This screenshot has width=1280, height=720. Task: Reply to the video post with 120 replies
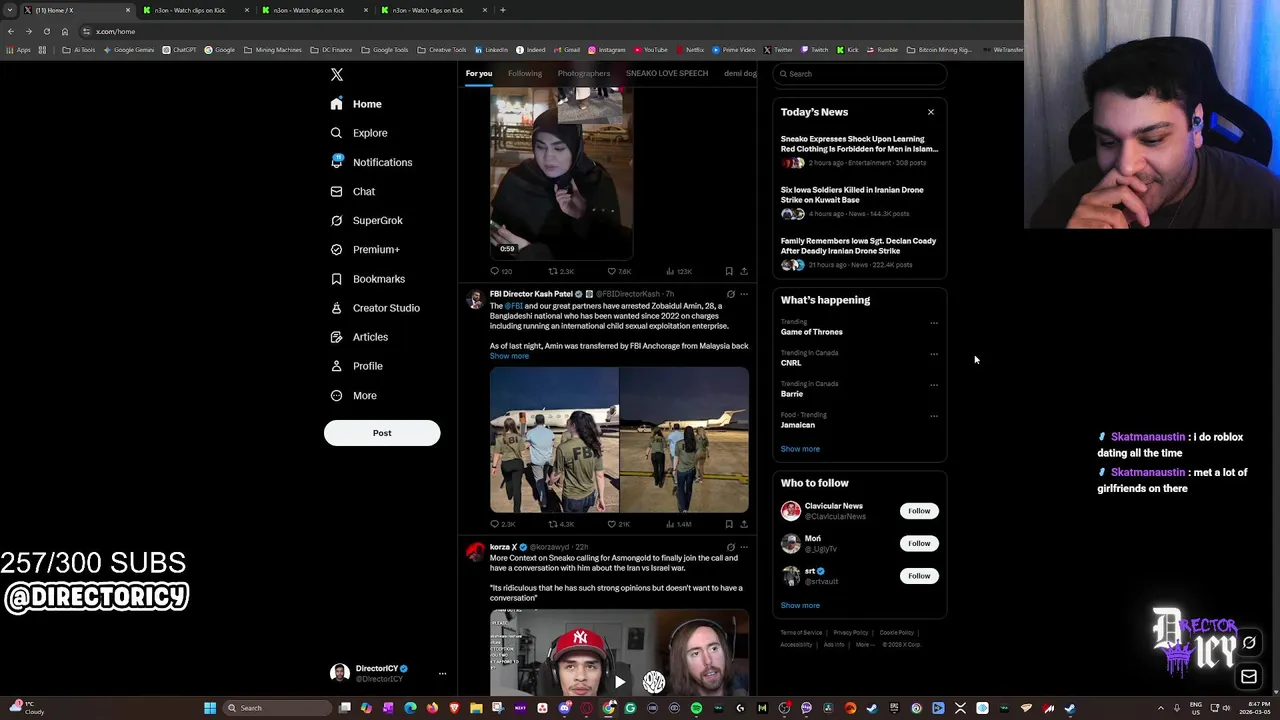pos(501,271)
